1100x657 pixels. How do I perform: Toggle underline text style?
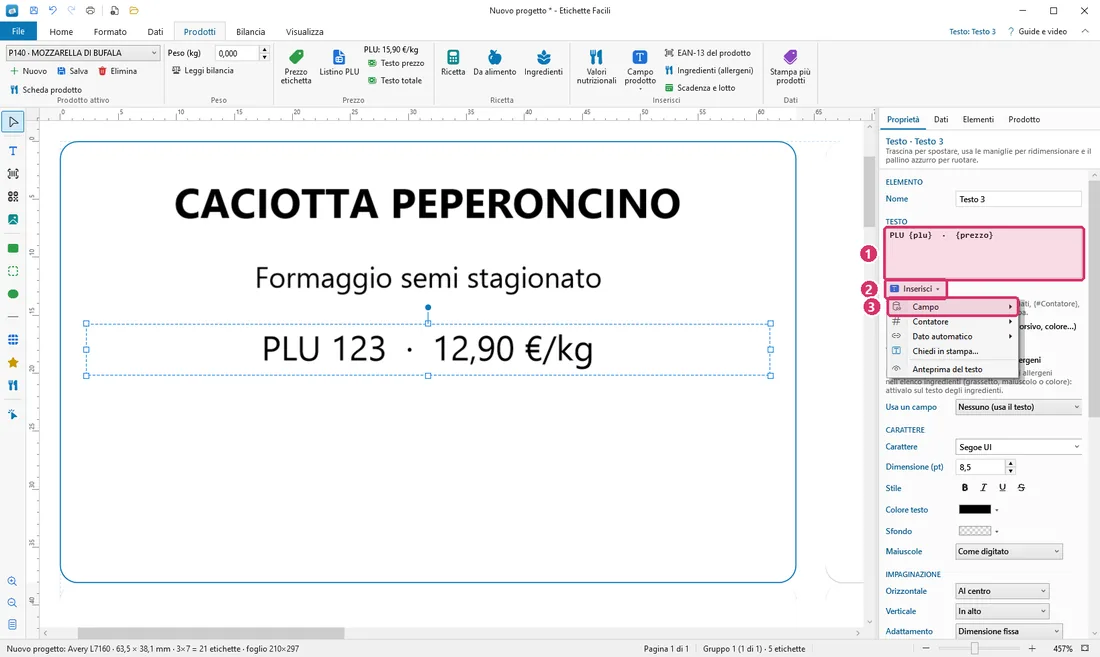point(1002,487)
